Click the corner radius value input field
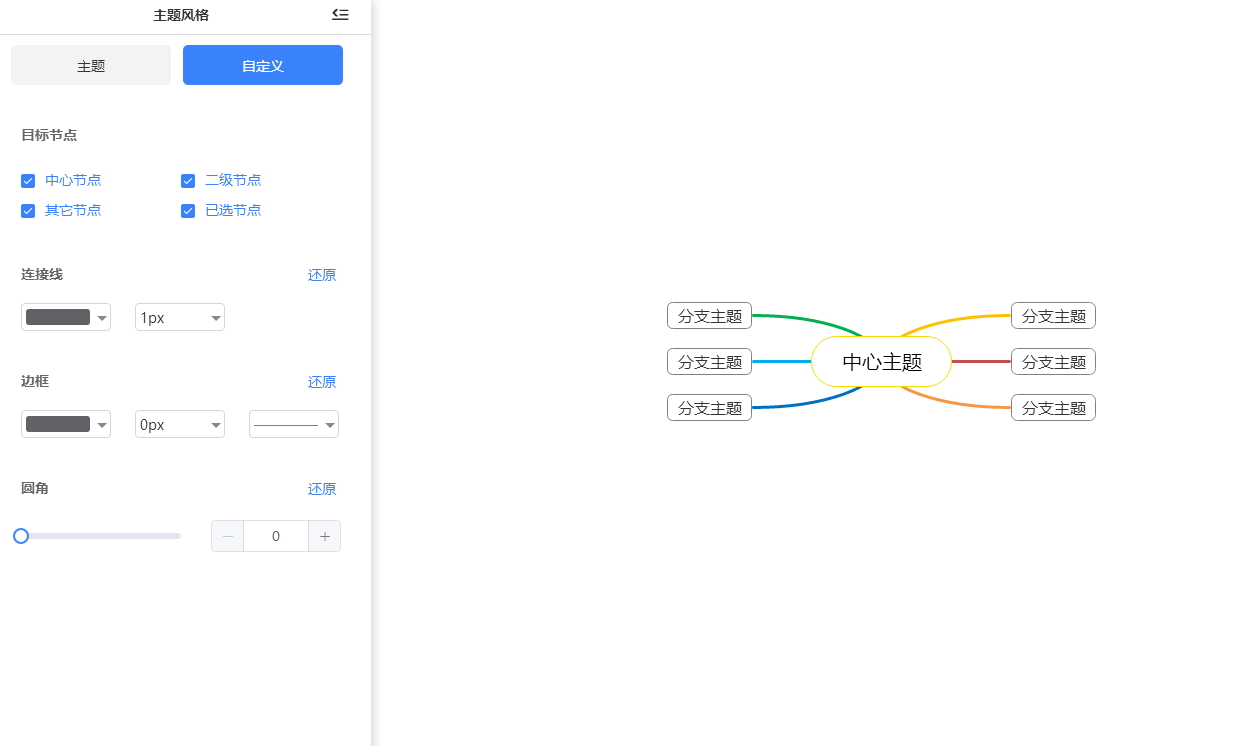The image size is (1233, 746). point(276,536)
